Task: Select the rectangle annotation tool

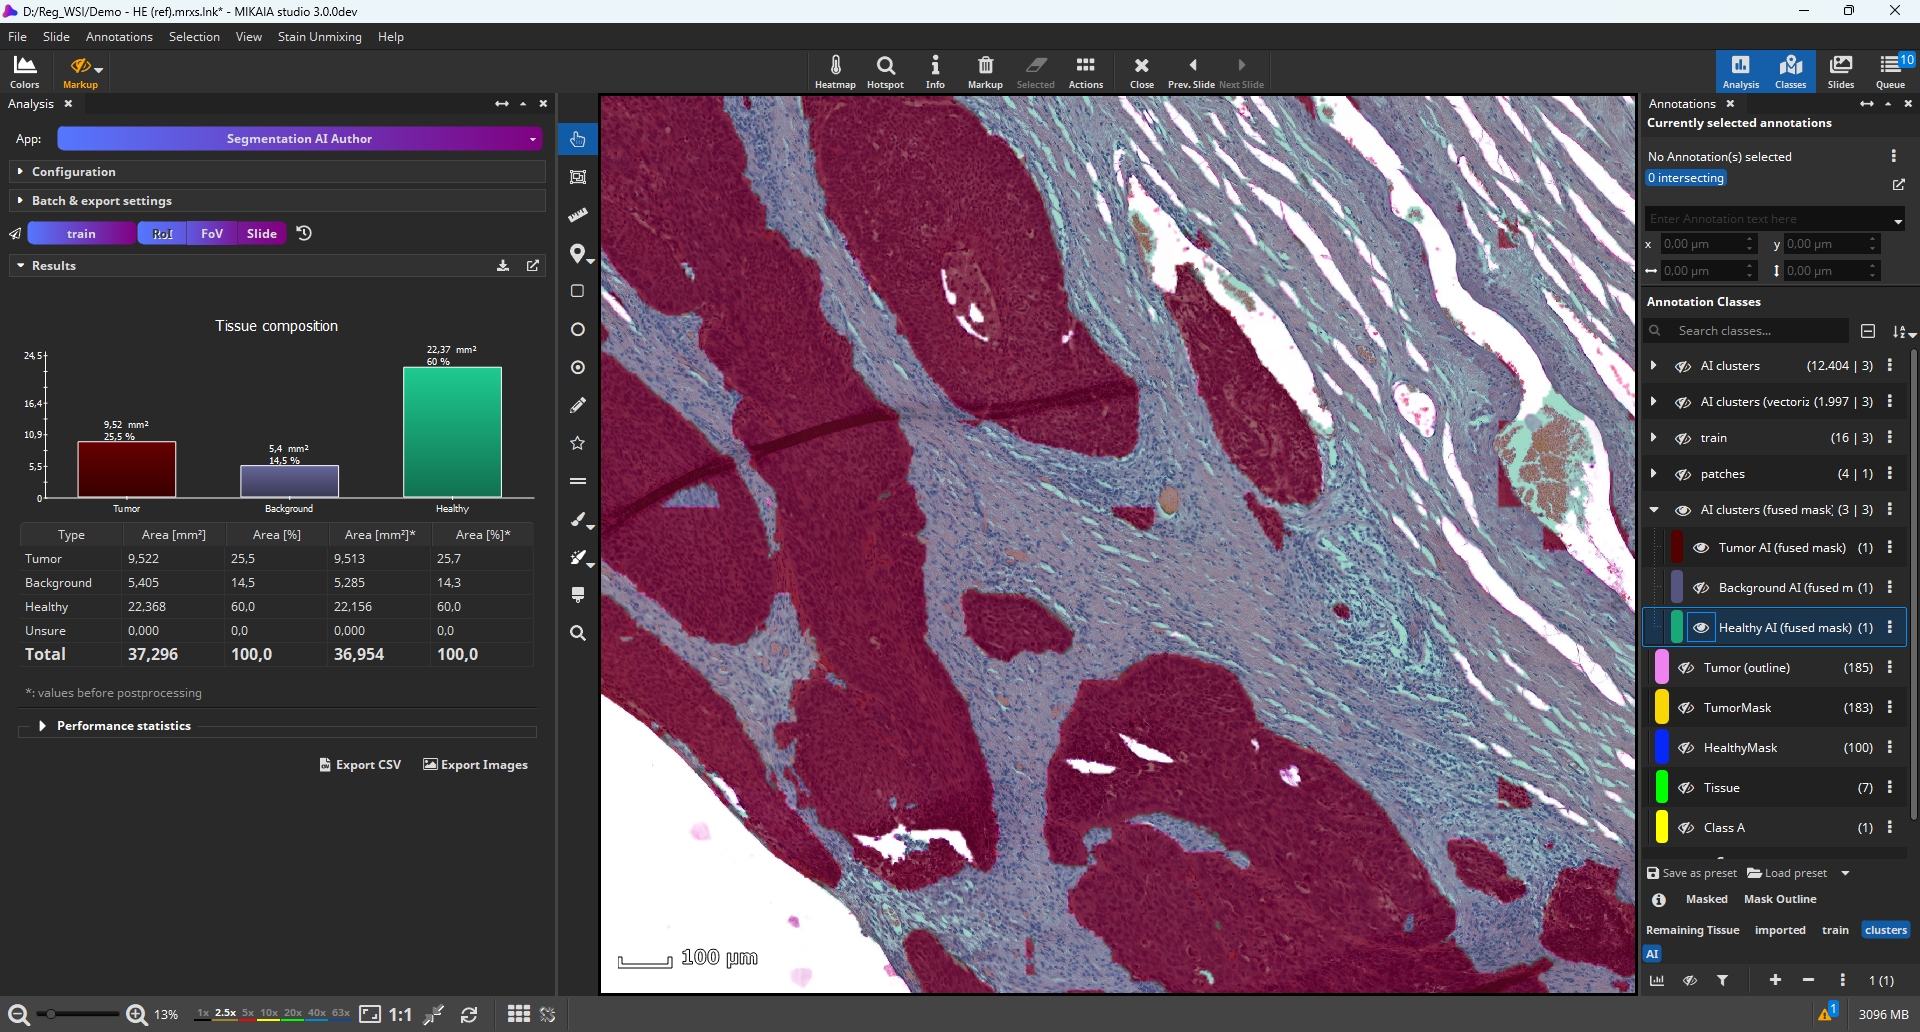Action: tap(578, 292)
